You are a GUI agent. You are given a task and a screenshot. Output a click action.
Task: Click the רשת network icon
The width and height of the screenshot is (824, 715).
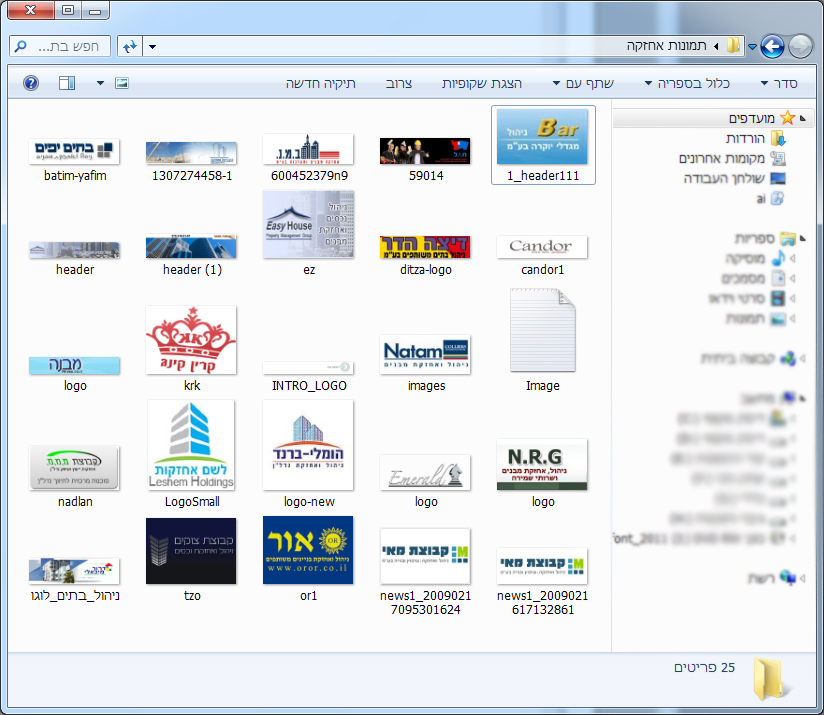coord(788,578)
